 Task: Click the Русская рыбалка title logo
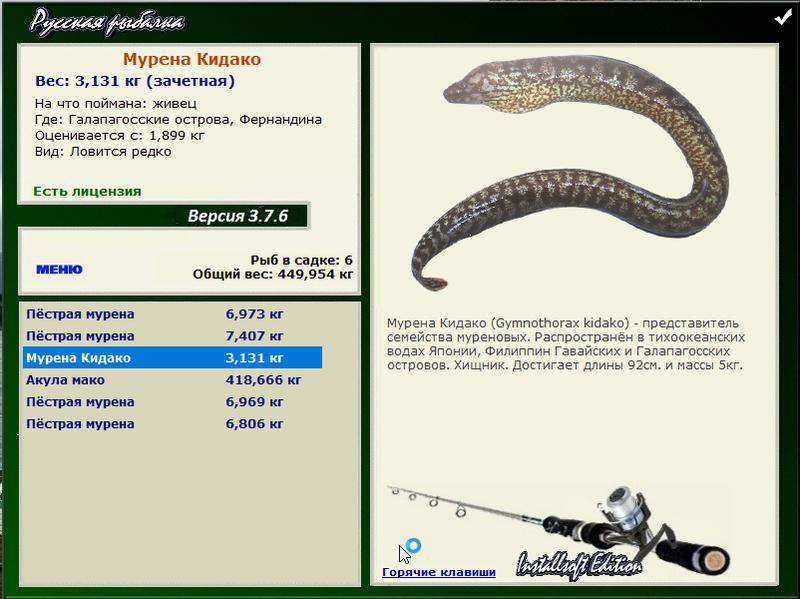(107, 22)
